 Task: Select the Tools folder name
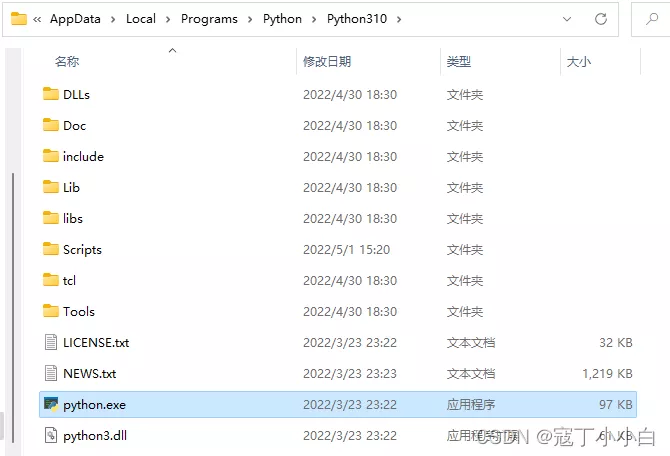[x=79, y=312]
